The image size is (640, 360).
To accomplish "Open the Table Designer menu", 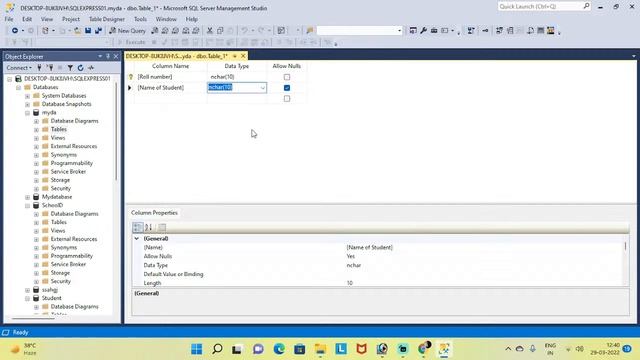I will 107,19.
